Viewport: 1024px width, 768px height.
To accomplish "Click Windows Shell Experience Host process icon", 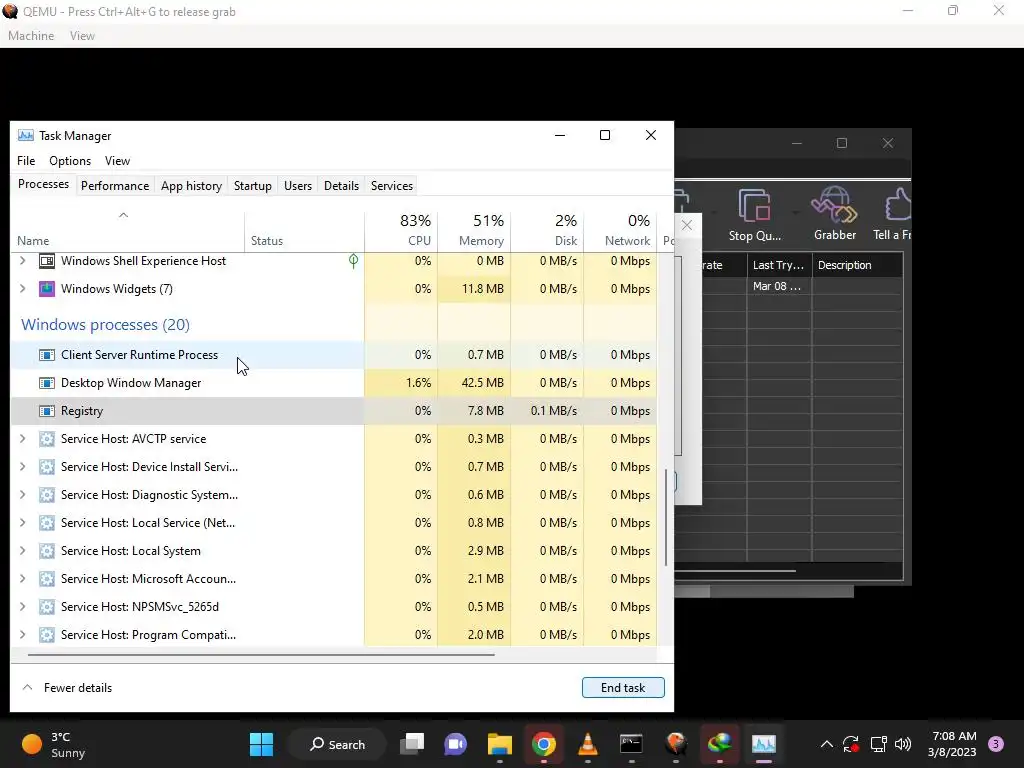I will (x=46, y=261).
